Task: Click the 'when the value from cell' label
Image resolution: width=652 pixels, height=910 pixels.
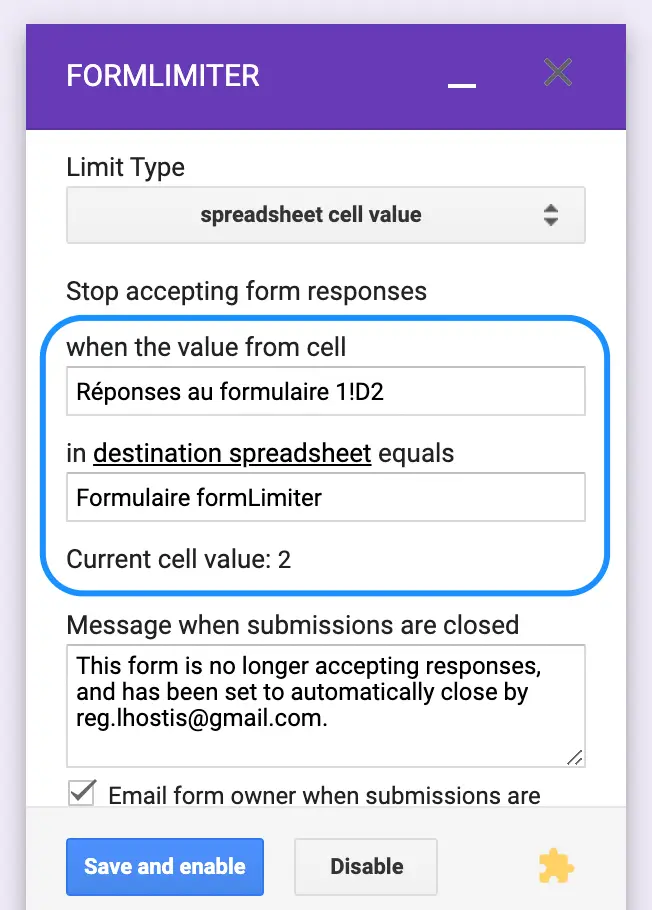Action: pyautogui.click(x=206, y=347)
